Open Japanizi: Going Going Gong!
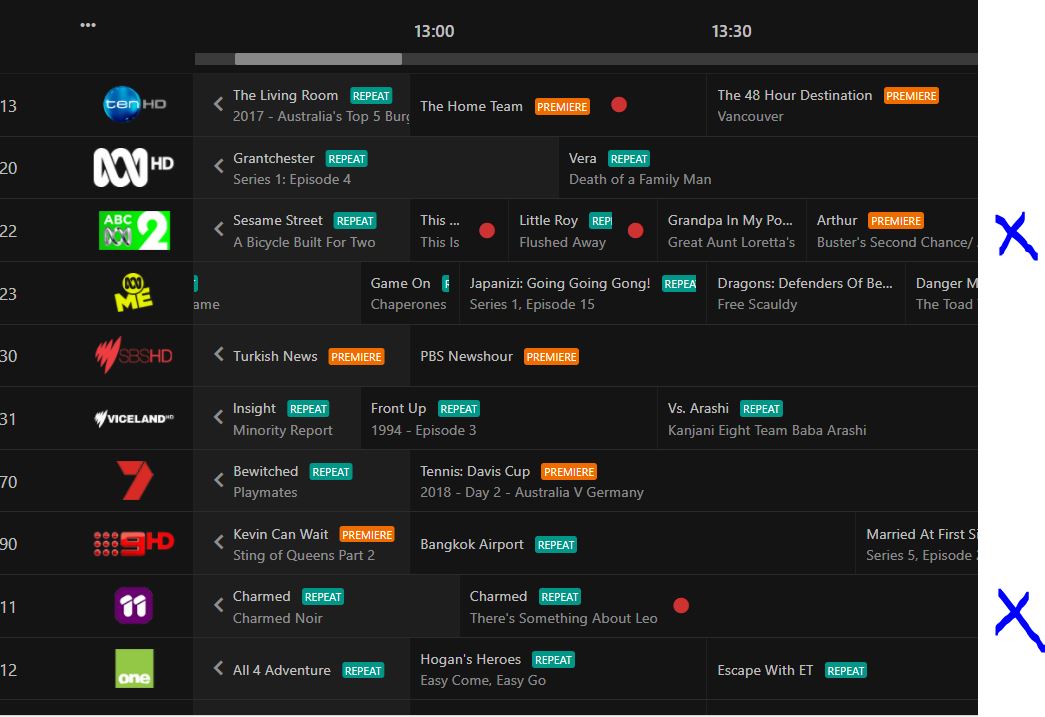Screen dimensions: 1045x717 tap(582, 293)
